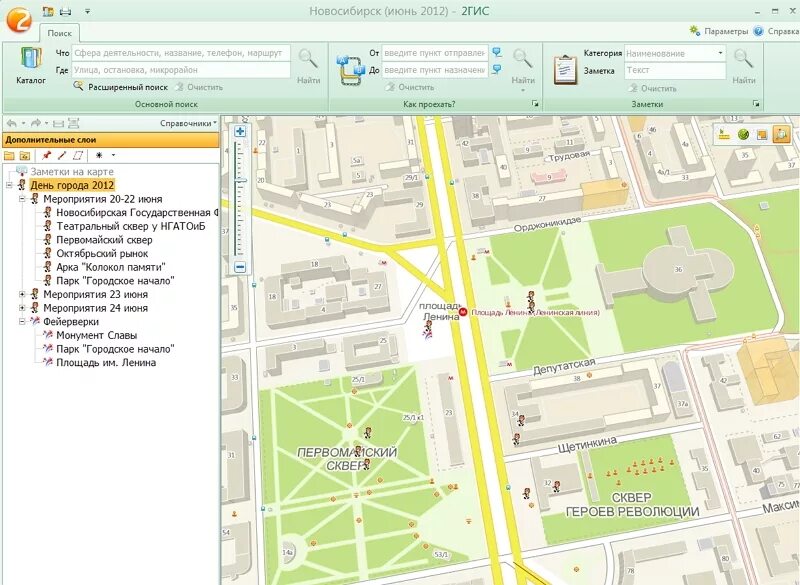Toggle the green radar tool on map
Viewport: 800px width, 585px height.
743,135
